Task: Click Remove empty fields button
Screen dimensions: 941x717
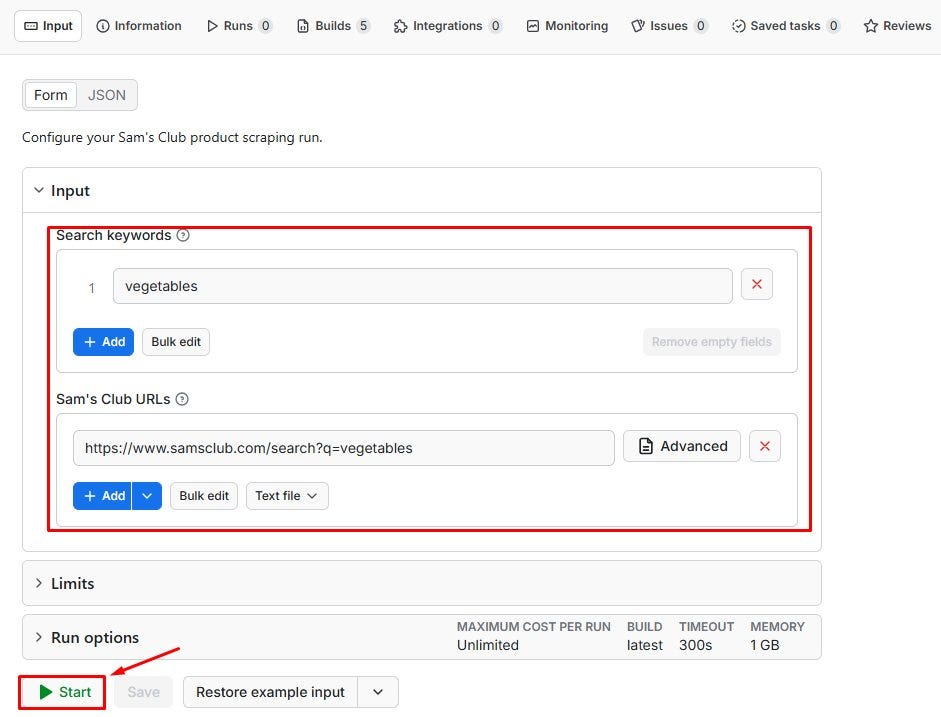Action: pyautogui.click(x=712, y=342)
